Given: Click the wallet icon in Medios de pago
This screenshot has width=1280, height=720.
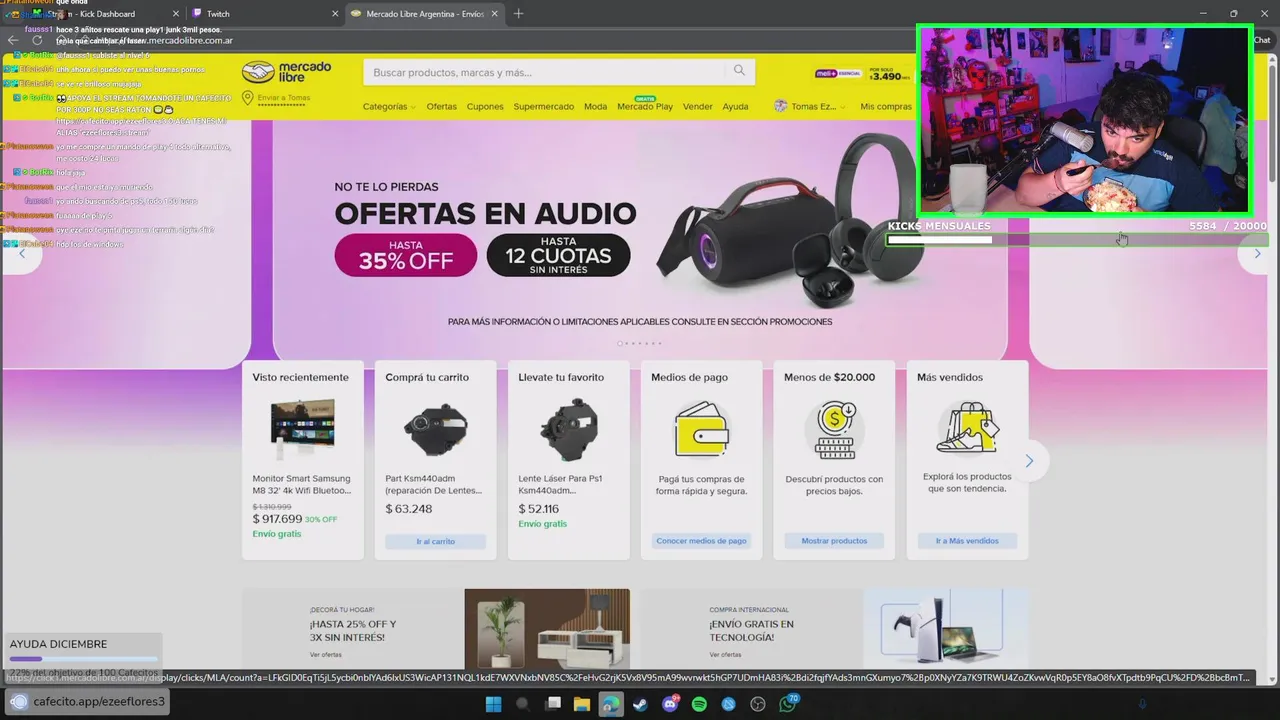Looking at the screenshot, I should coord(701,428).
